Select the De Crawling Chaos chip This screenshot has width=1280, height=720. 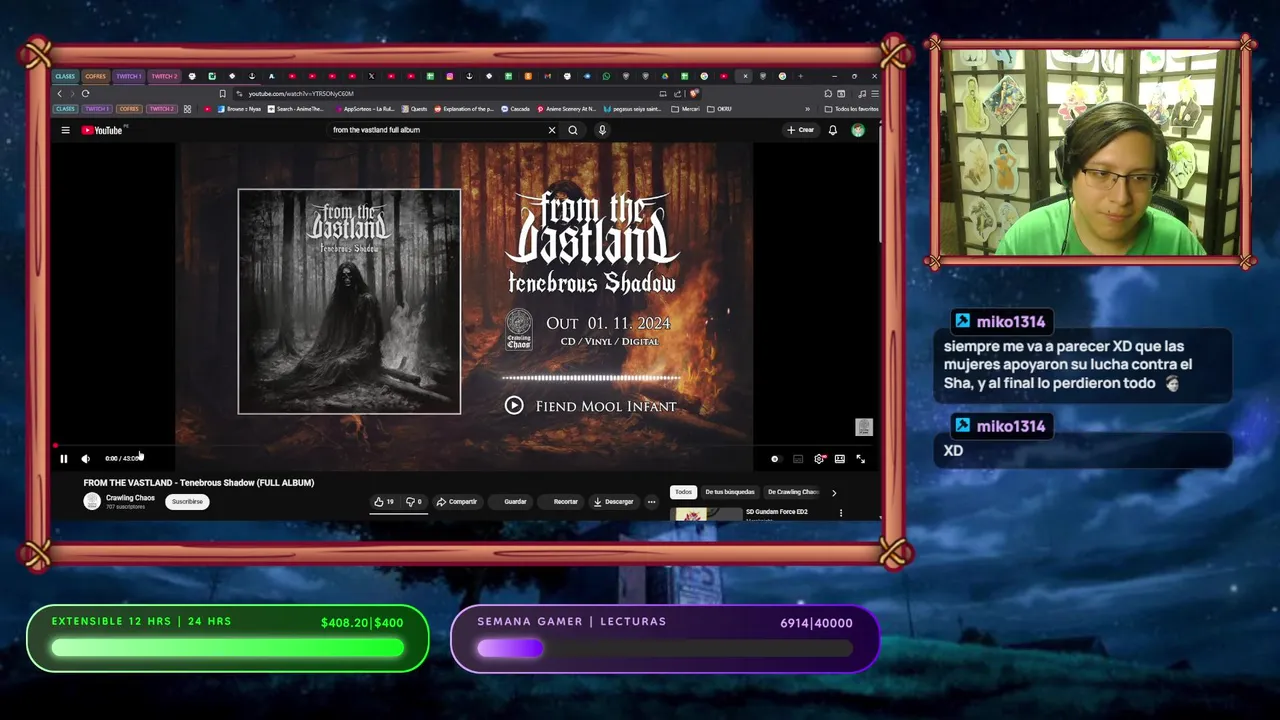coord(793,492)
